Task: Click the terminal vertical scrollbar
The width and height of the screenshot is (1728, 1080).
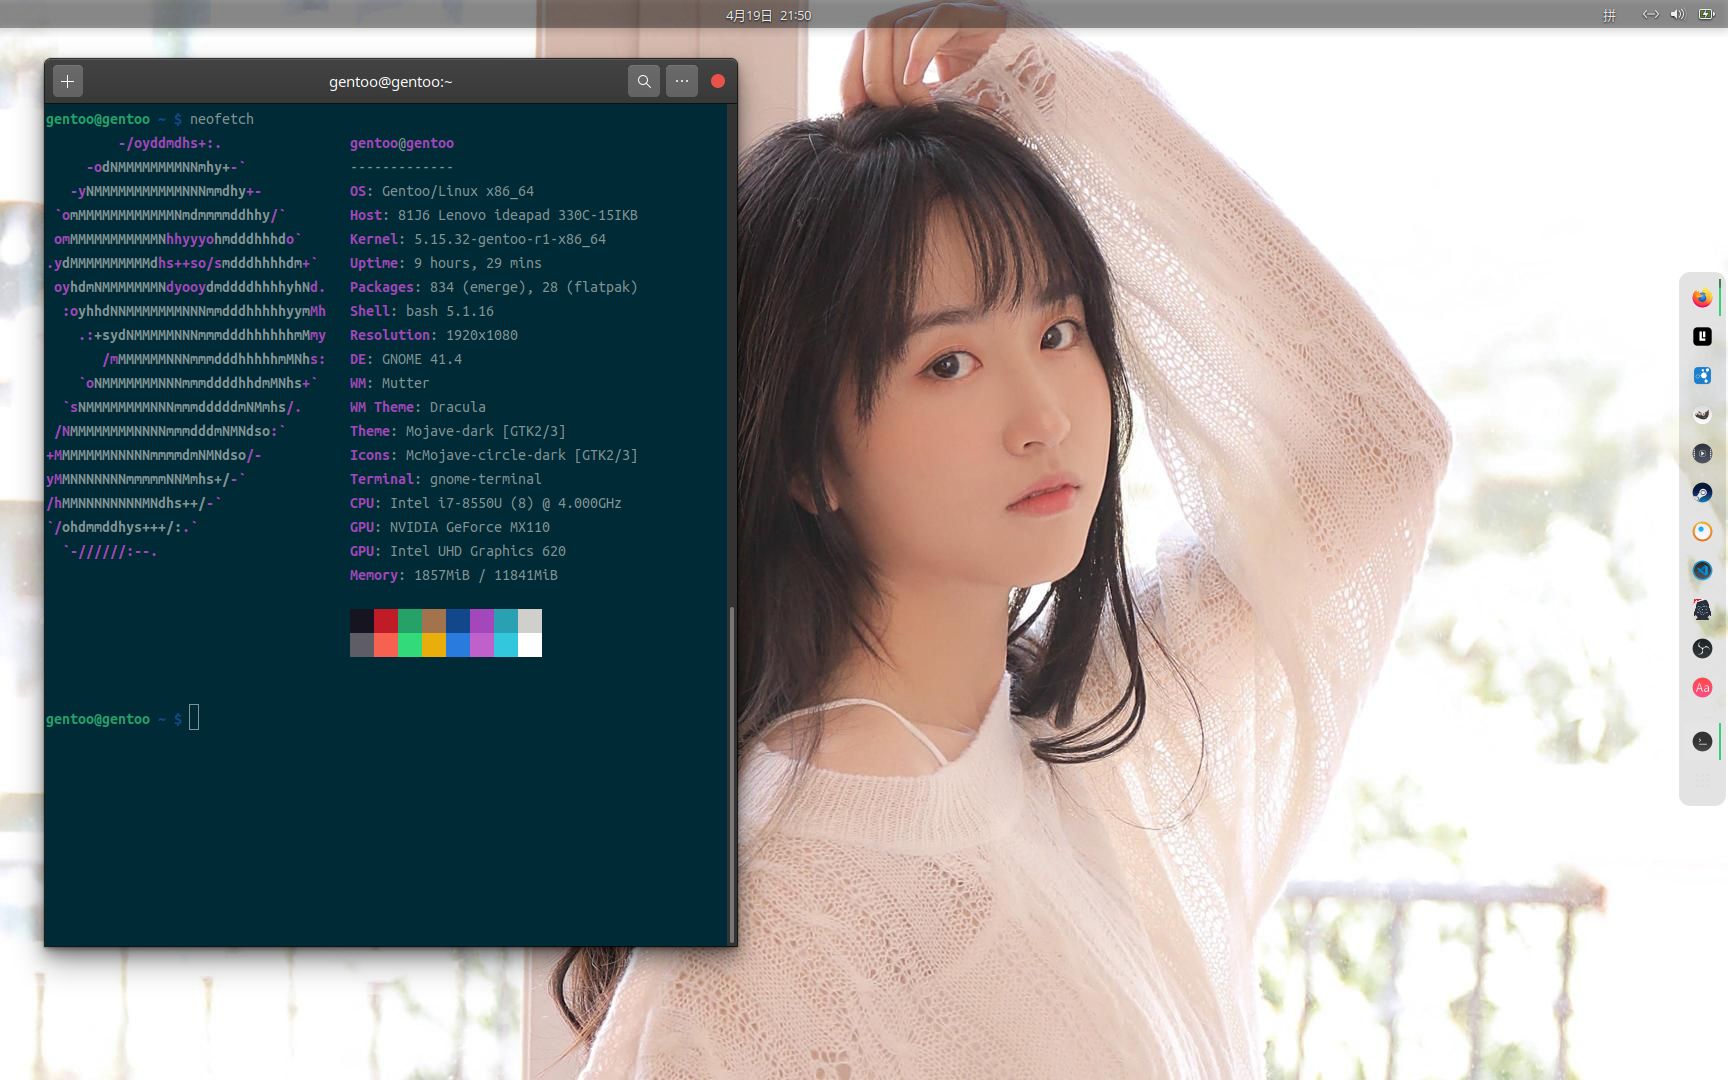Action: pos(732,773)
